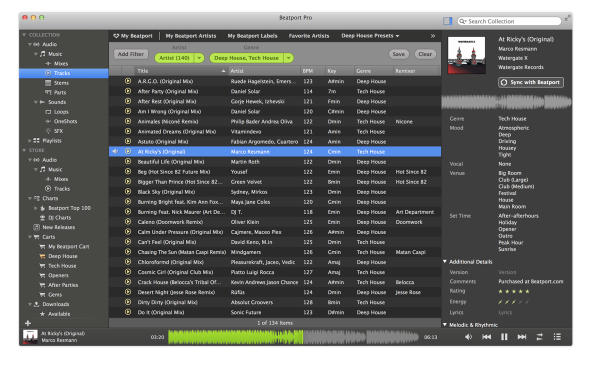This screenshot has height=367, width=590.
Task: Set the Energy lightning bolt rating
Action: click(x=514, y=302)
